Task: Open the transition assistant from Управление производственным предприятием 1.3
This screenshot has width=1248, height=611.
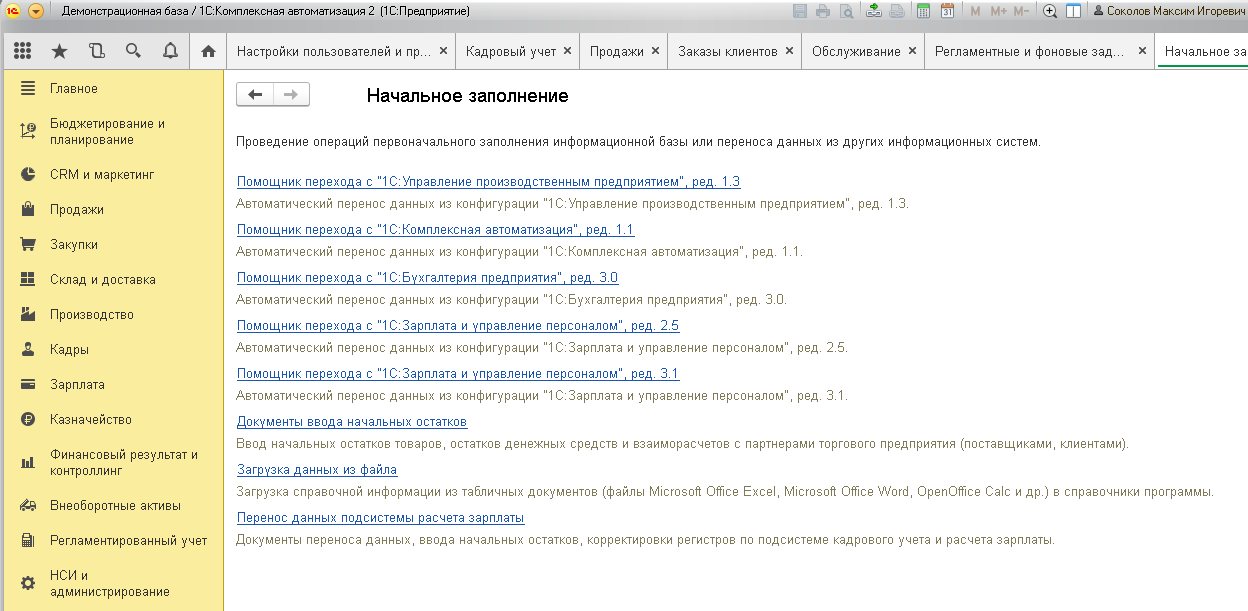Action: tap(488, 182)
